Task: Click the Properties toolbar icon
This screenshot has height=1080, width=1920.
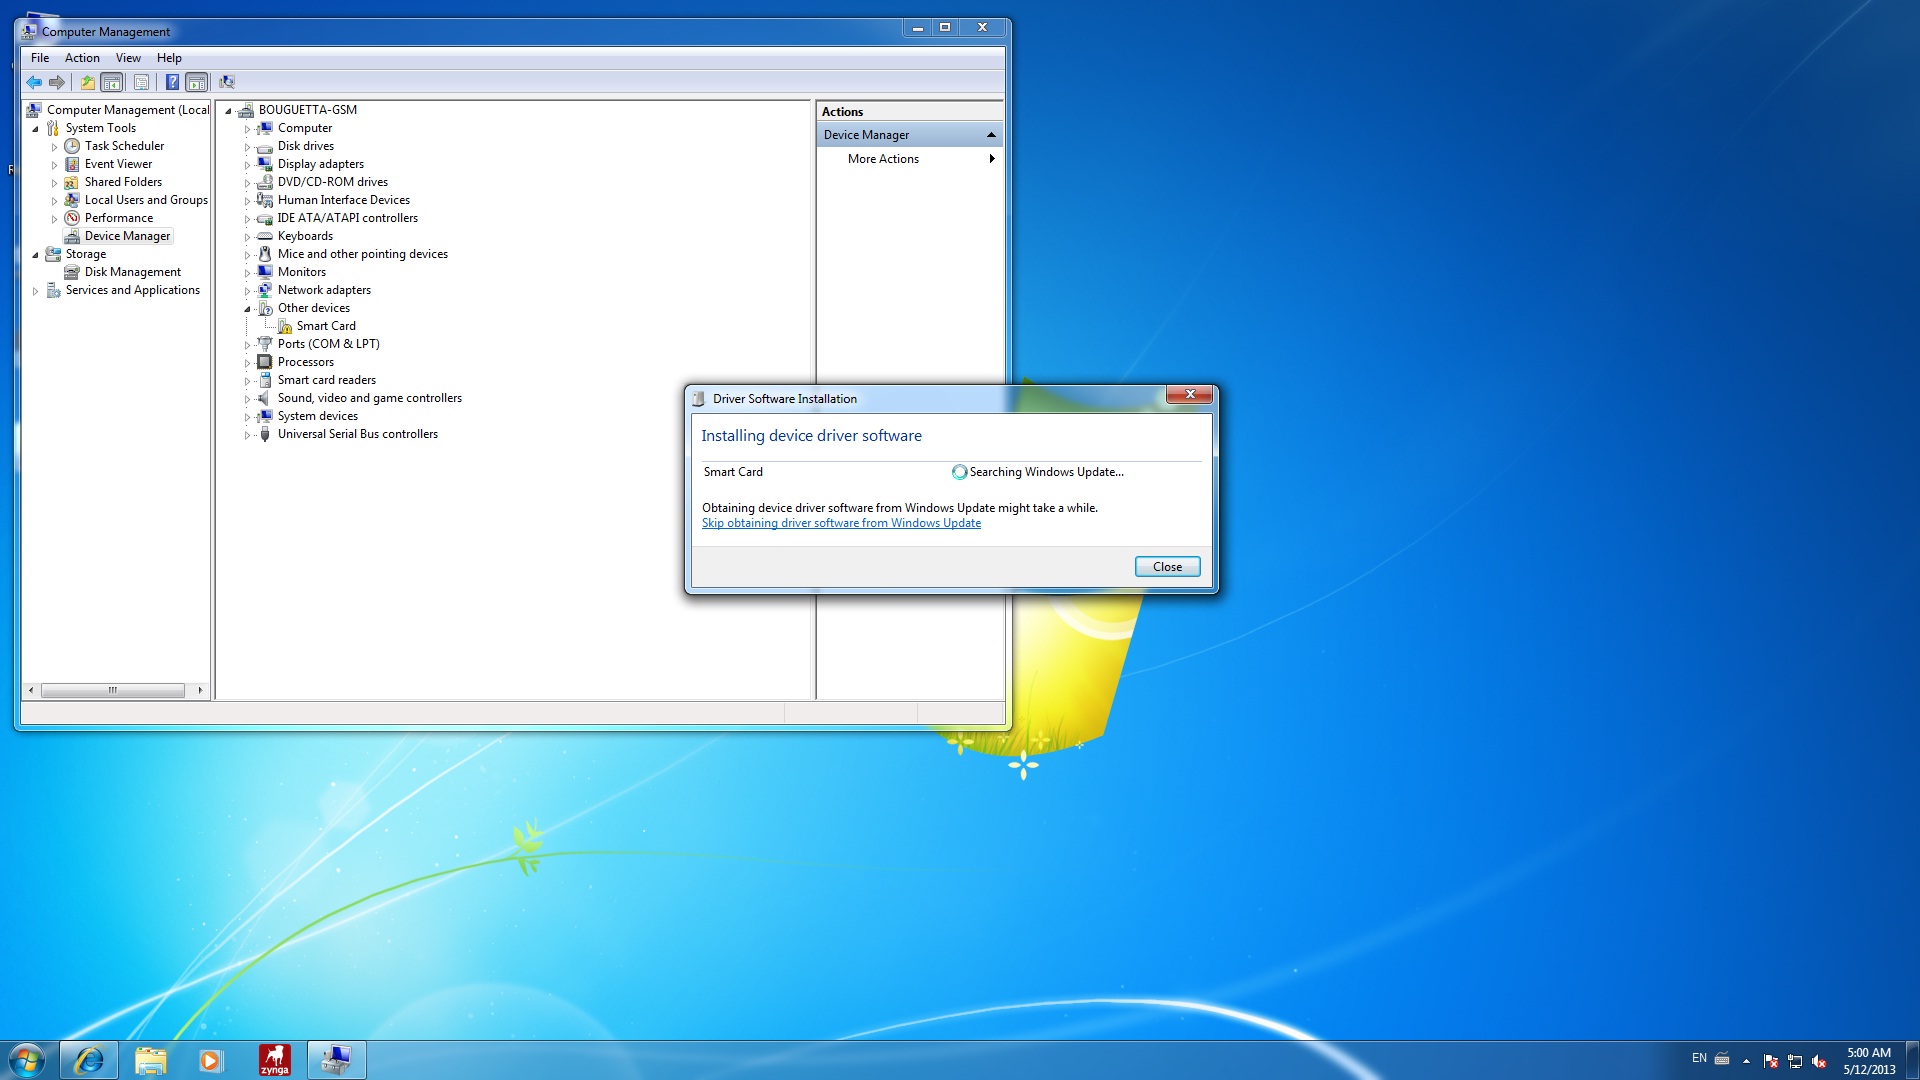Action: (x=141, y=82)
